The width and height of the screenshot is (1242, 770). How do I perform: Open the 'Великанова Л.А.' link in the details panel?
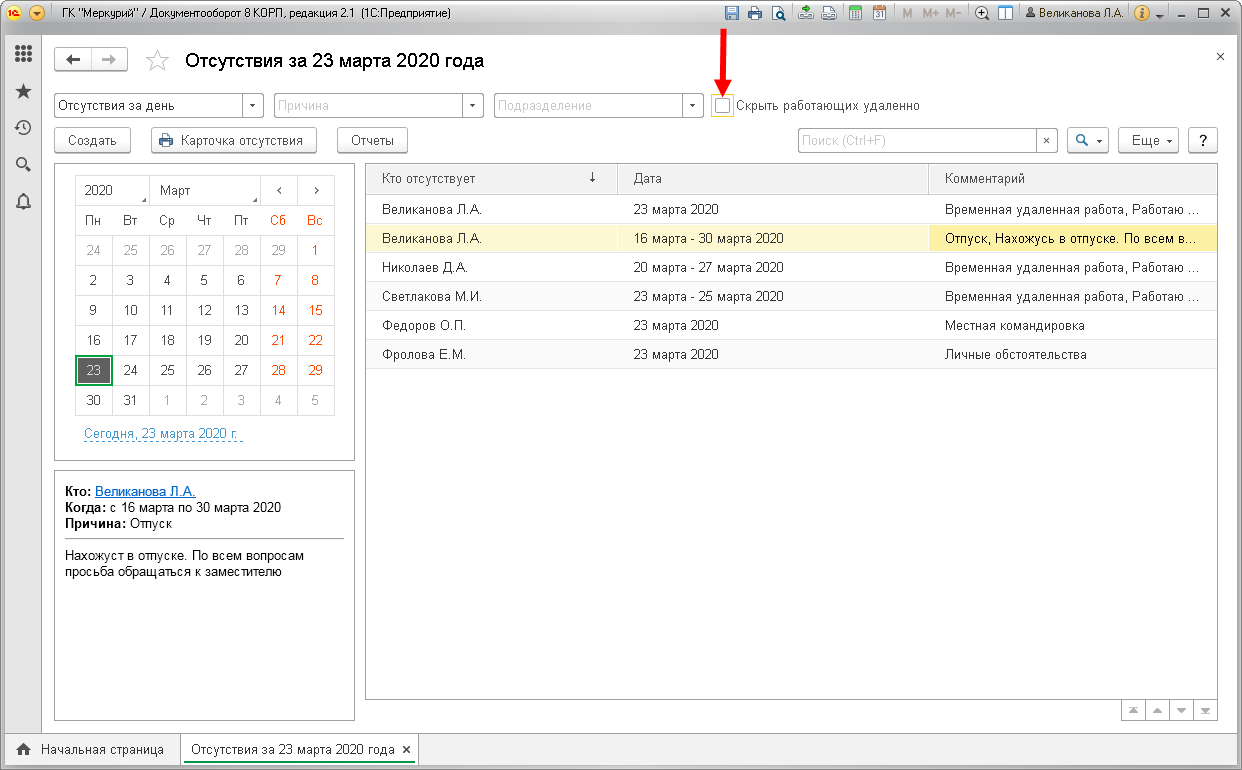145,491
